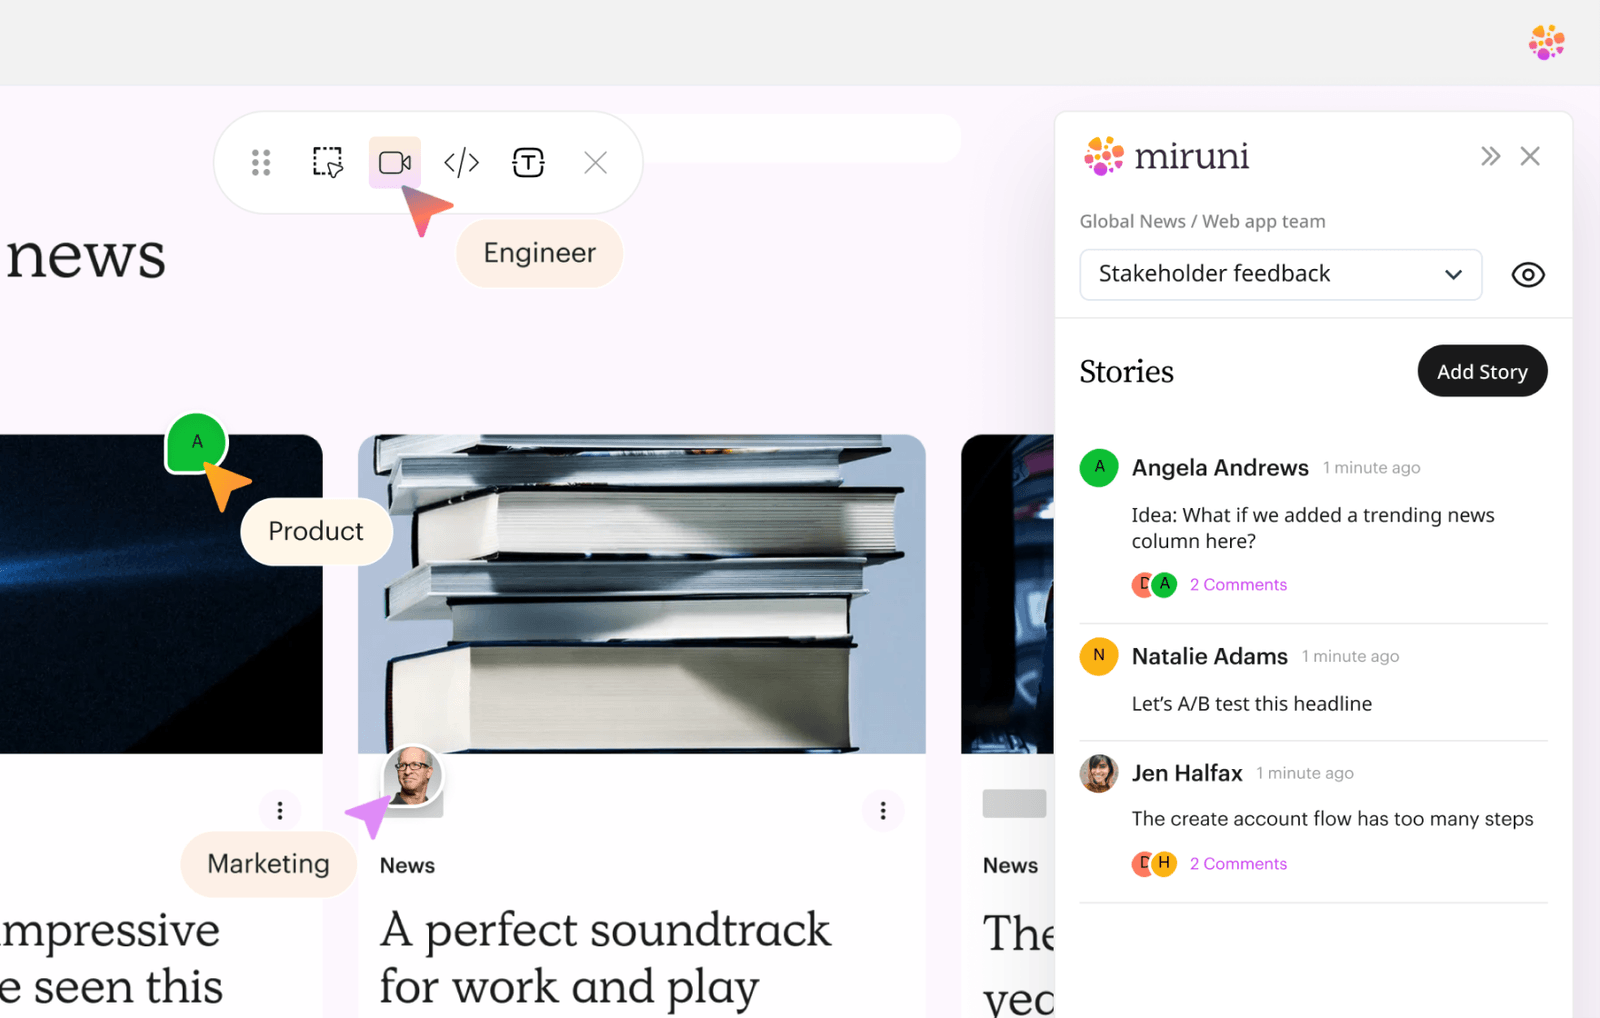Click Jen Halfax's profile photo
Viewport: 1600px width, 1018px height.
coord(1099,773)
